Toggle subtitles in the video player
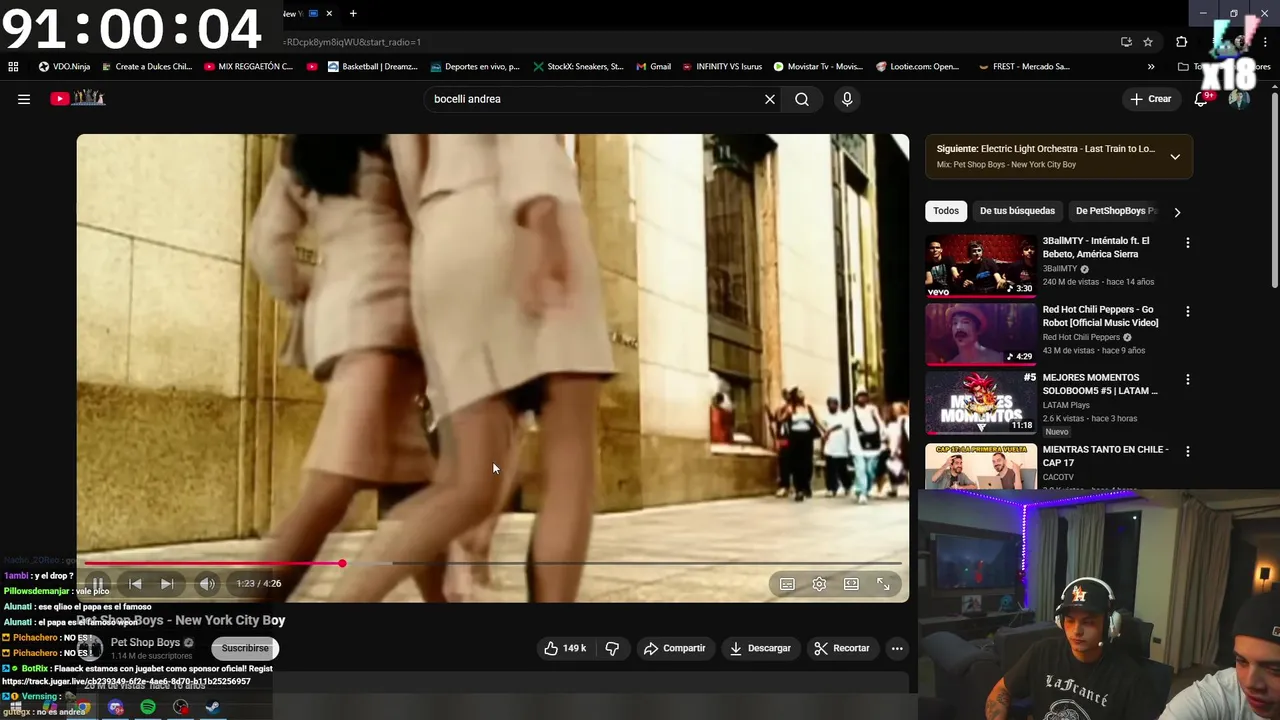 pos(787,584)
